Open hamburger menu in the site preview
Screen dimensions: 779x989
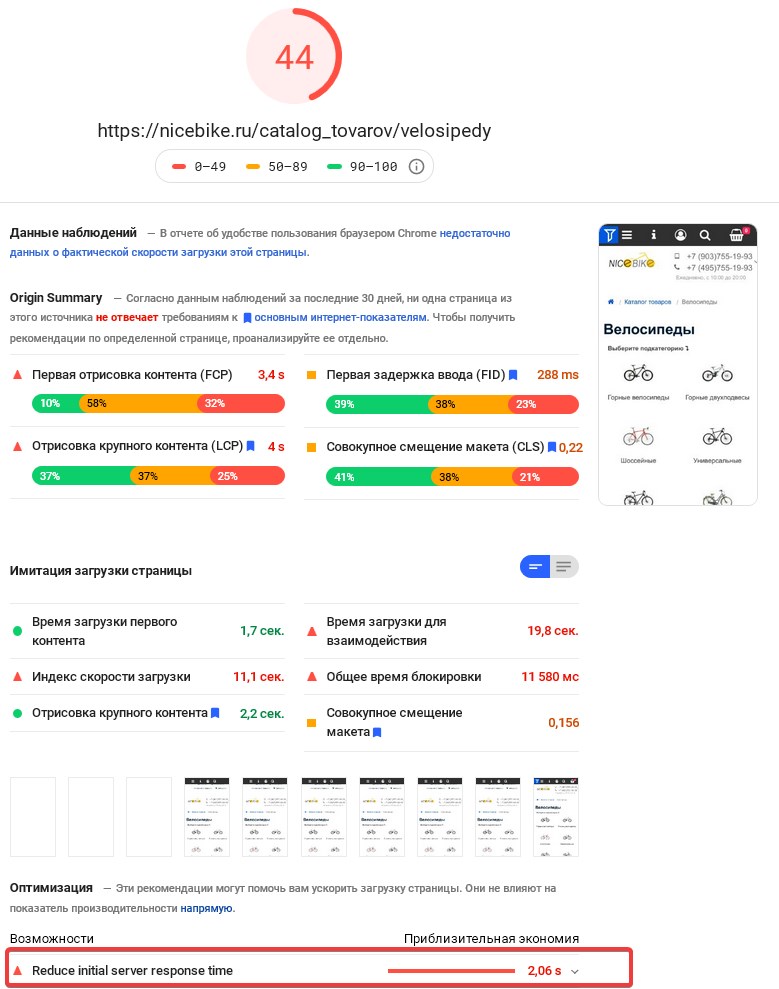[627, 235]
